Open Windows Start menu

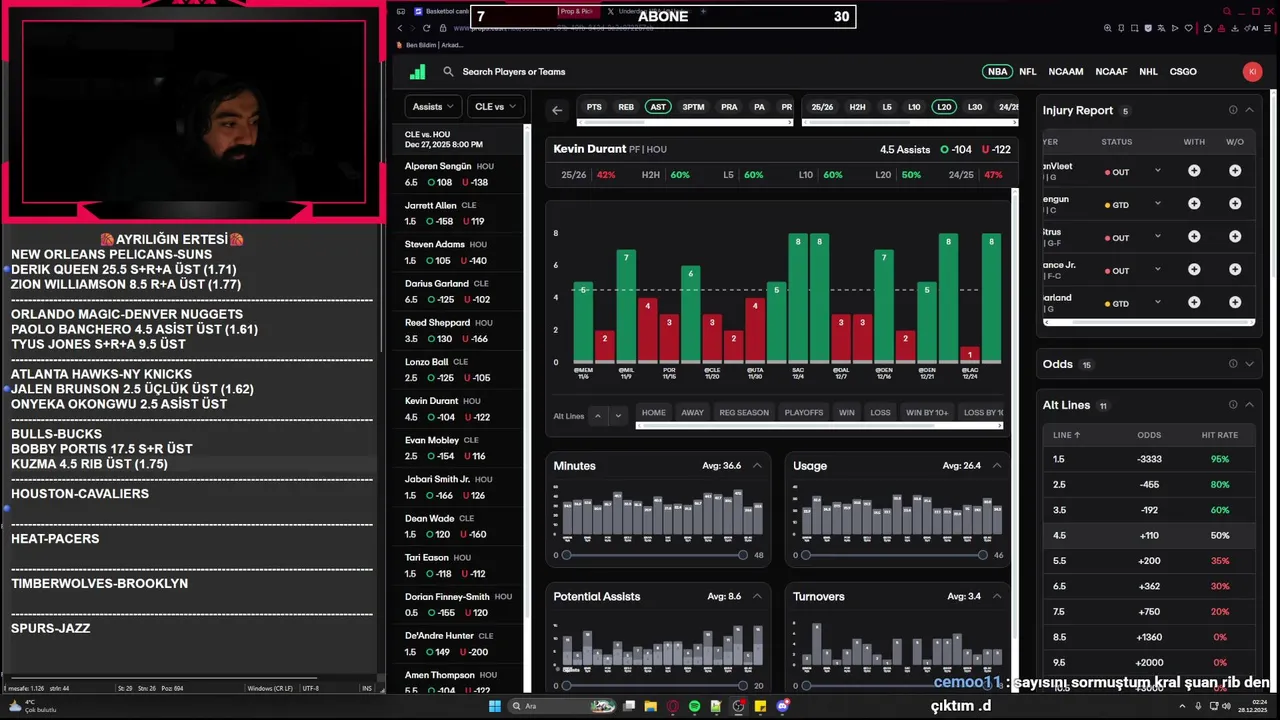pyautogui.click(x=495, y=706)
